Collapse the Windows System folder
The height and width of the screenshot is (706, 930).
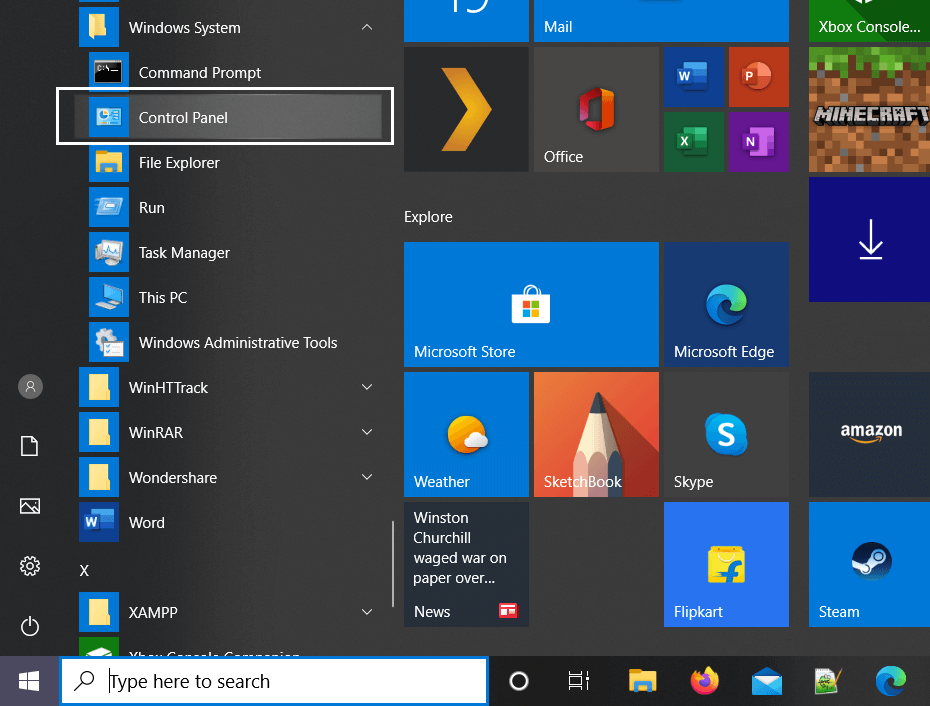pyautogui.click(x=367, y=27)
